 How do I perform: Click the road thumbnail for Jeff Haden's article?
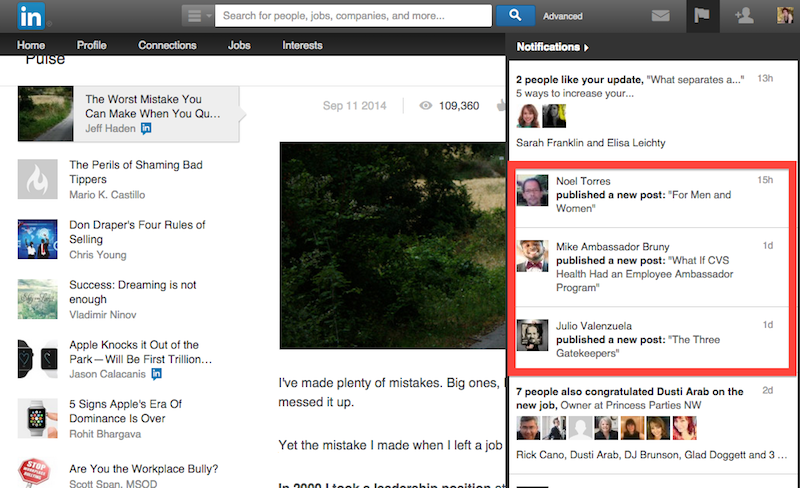point(45,114)
